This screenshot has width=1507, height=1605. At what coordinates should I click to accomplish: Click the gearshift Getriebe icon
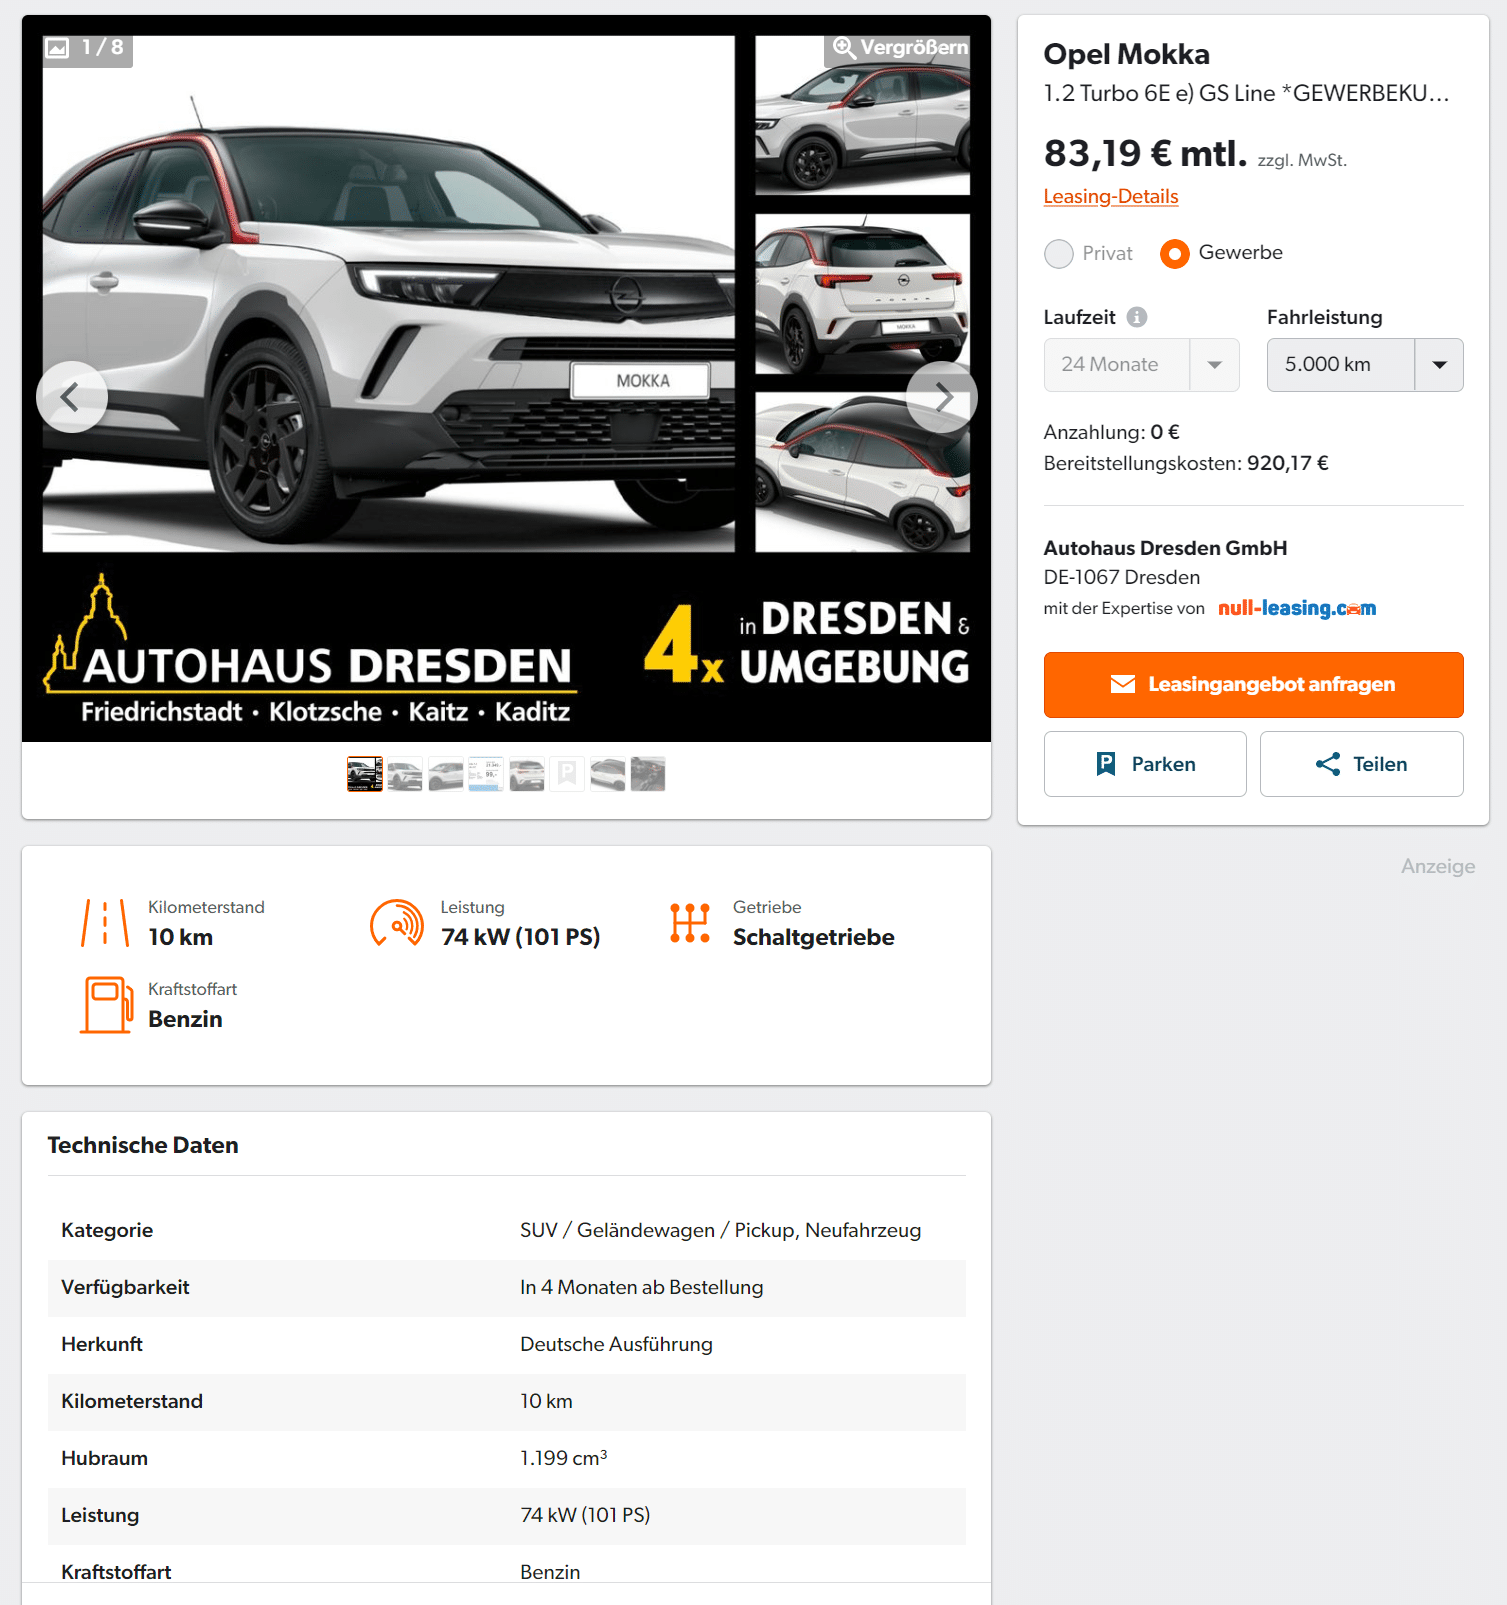click(x=690, y=923)
